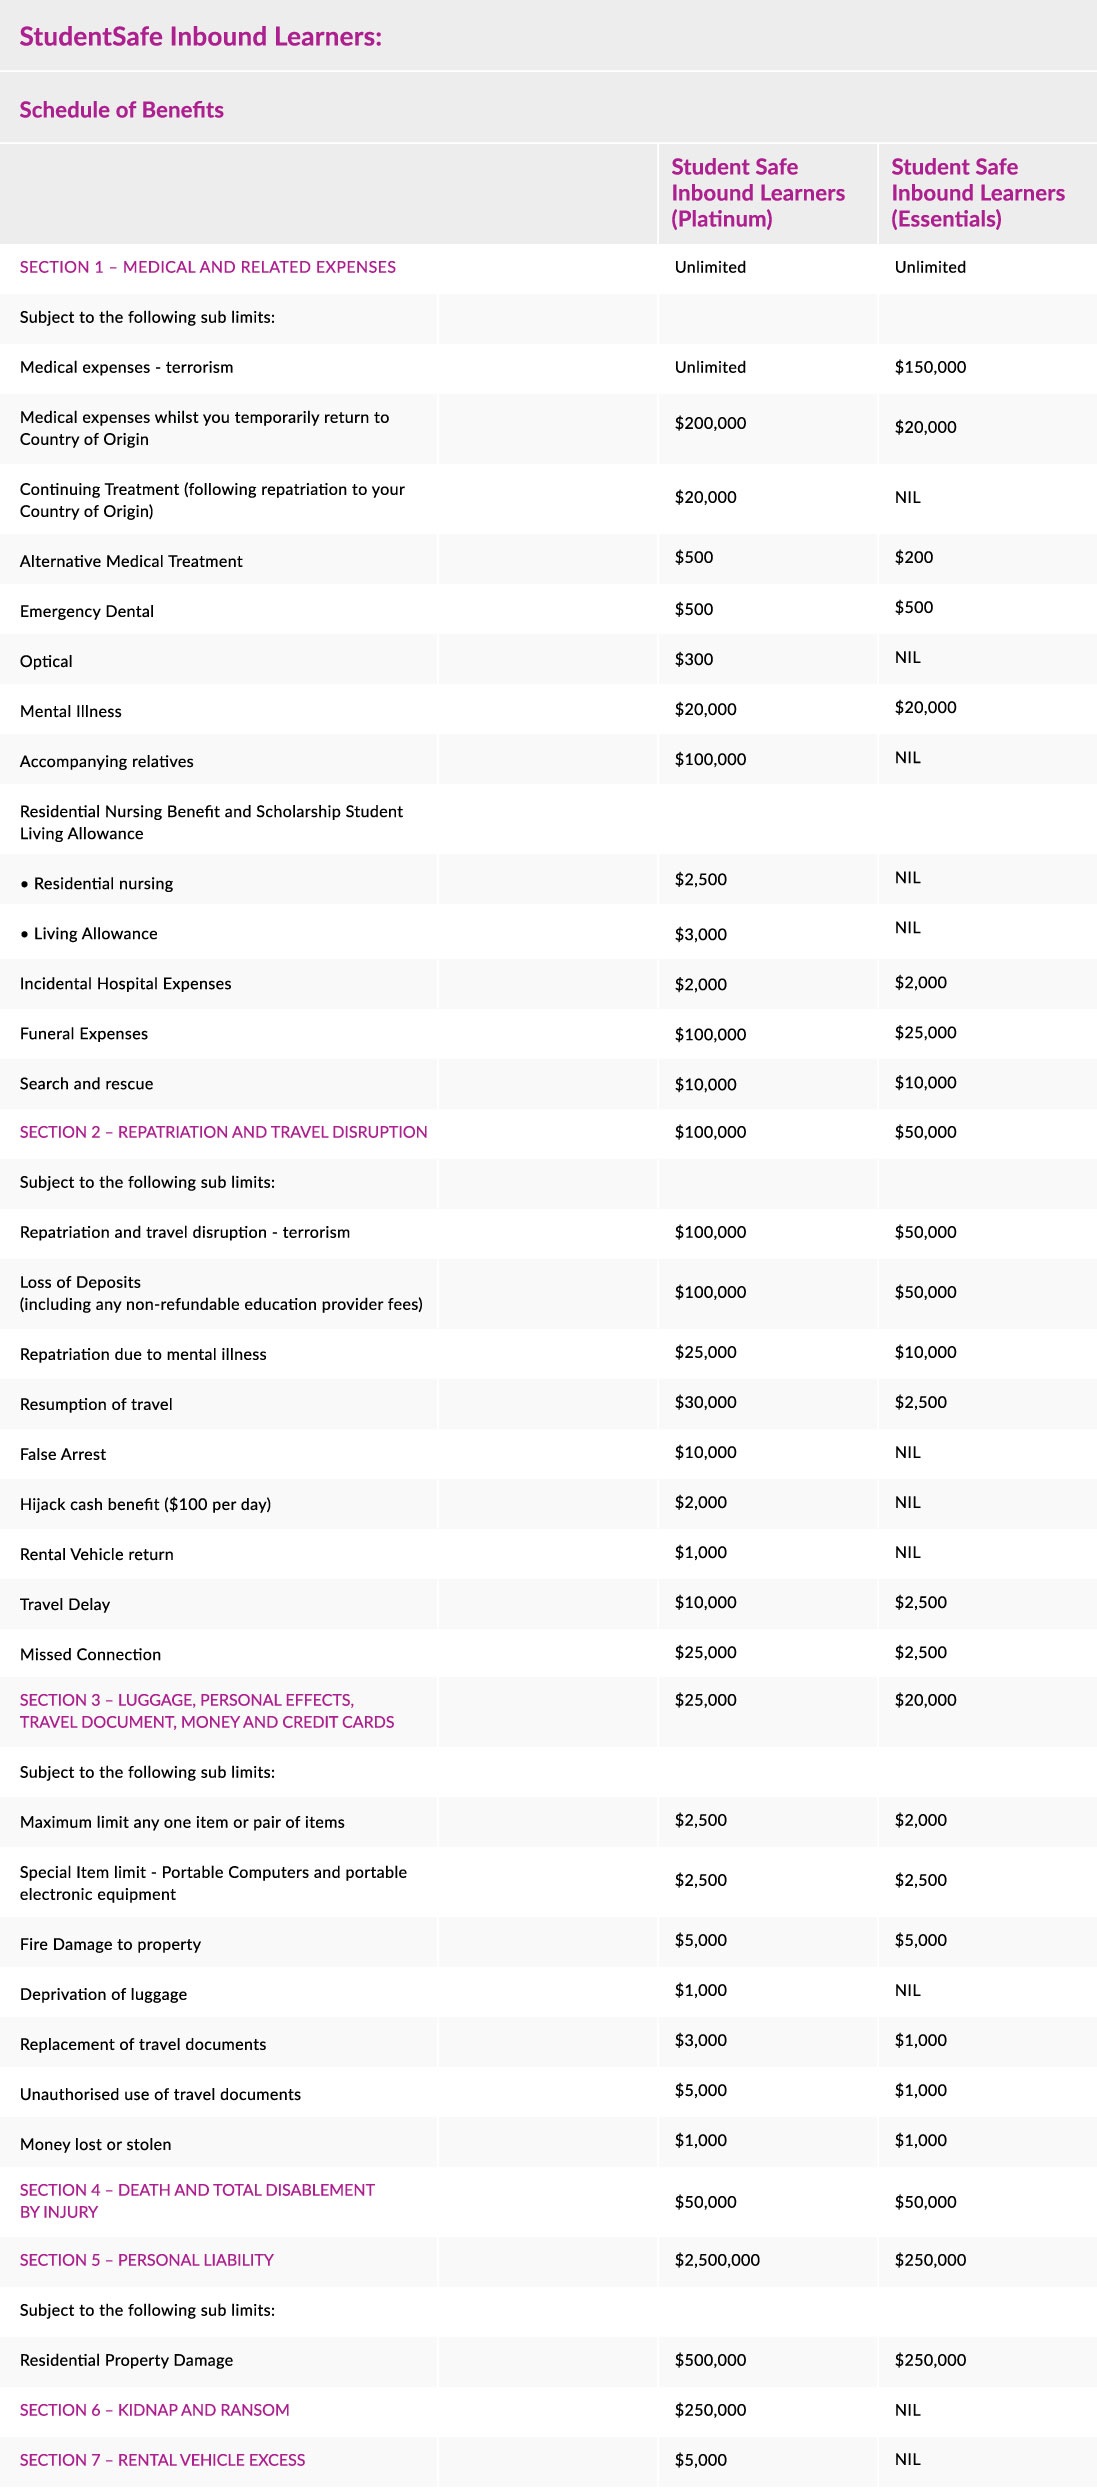Click the Funeral Expenses row label
The image size is (1097, 2490).
click(x=83, y=1034)
